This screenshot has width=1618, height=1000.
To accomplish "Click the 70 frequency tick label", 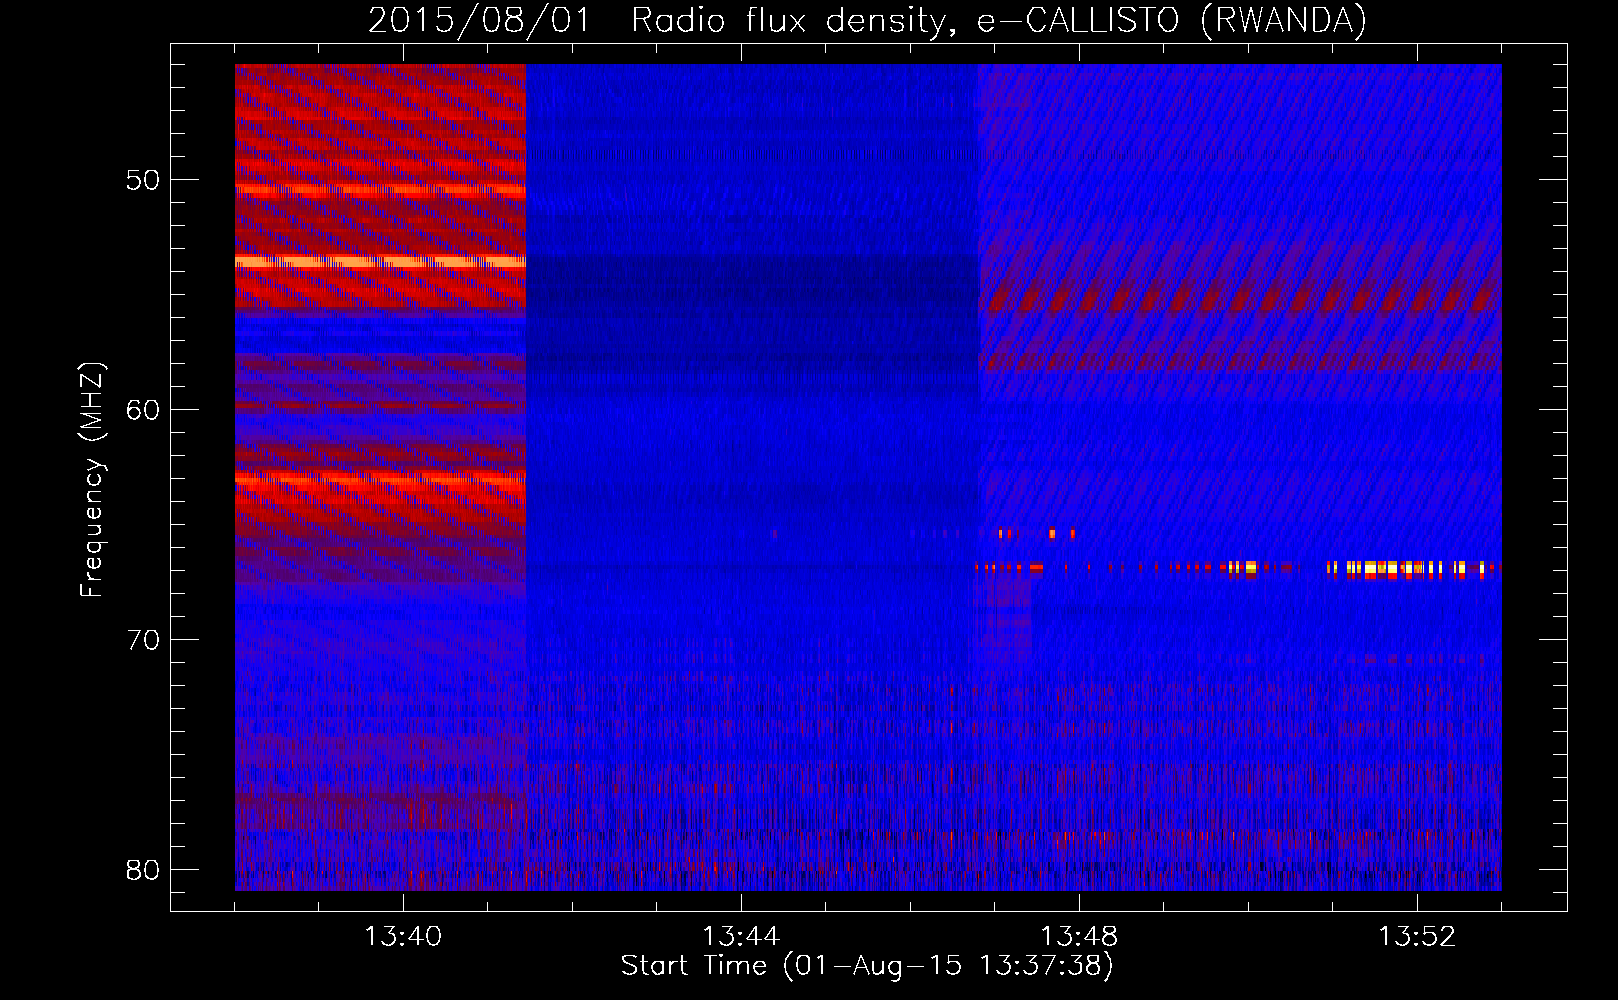I will click(143, 640).
